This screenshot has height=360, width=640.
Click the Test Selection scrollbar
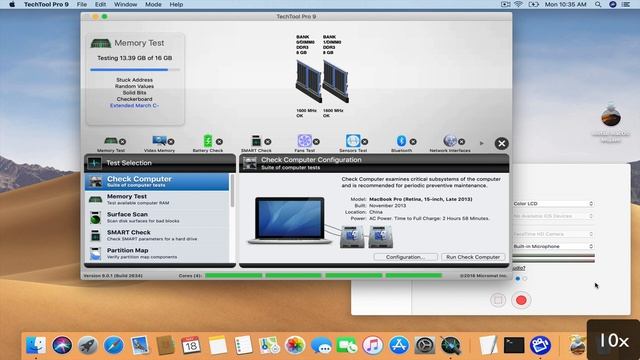point(232,191)
